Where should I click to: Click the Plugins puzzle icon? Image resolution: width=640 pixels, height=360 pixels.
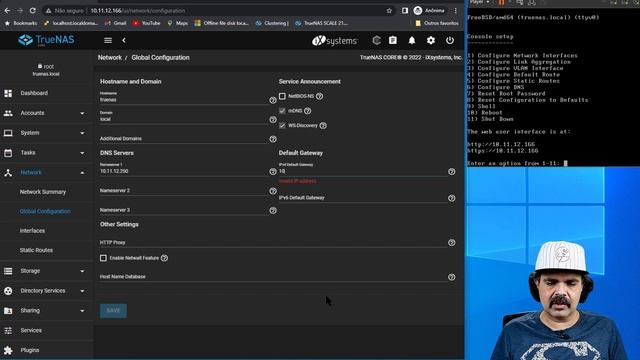click(8, 350)
